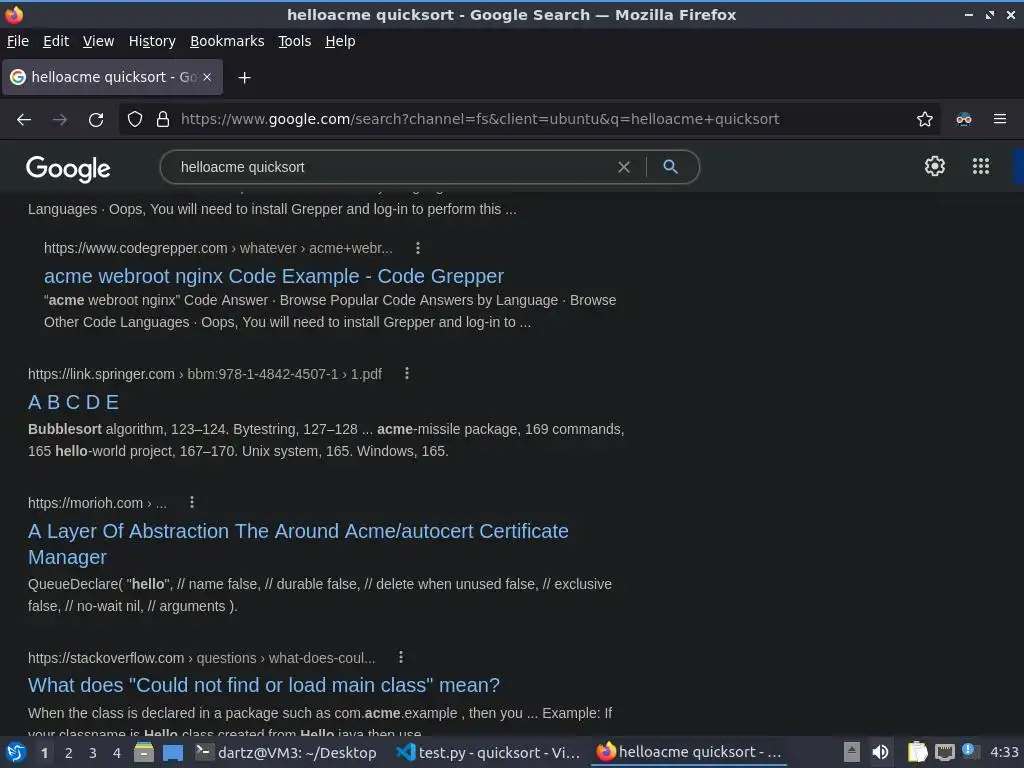Open more options for springer result
The height and width of the screenshot is (768, 1024).
[x=407, y=374]
